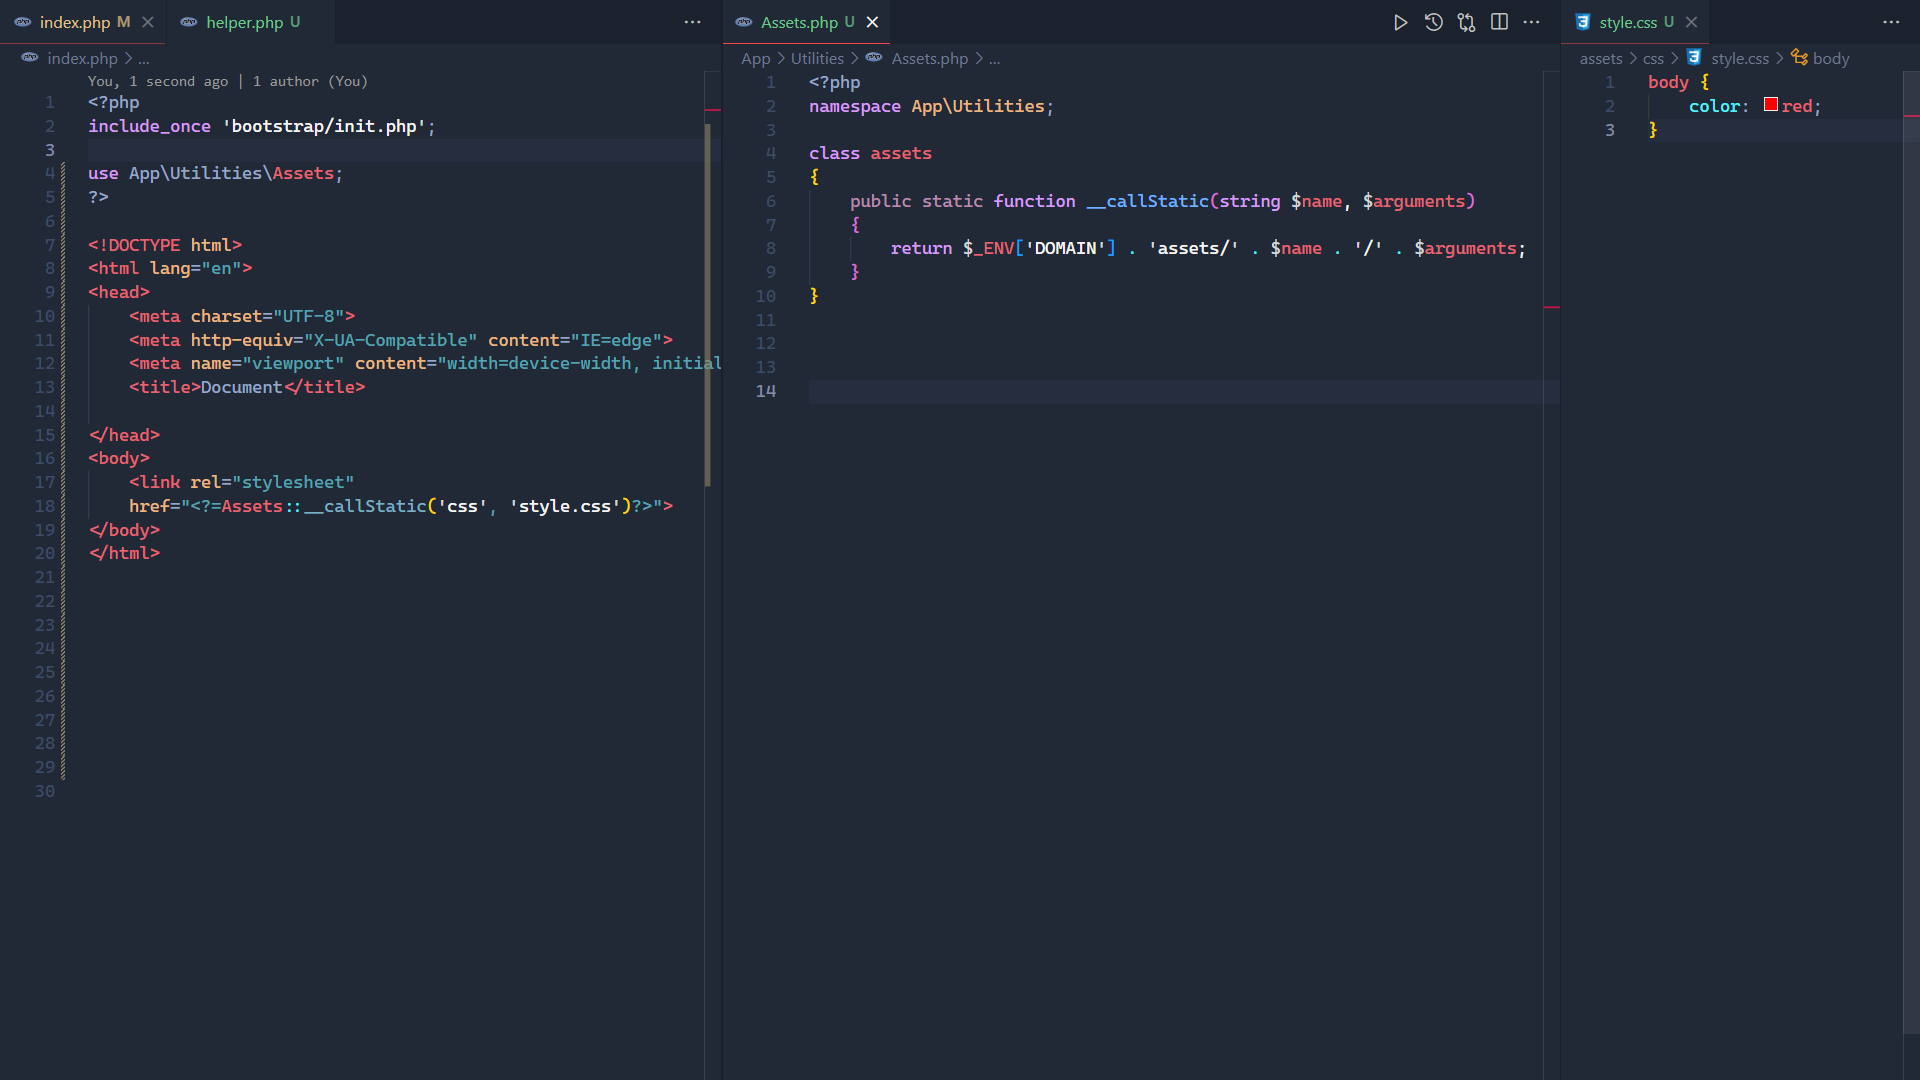Screen dimensions: 1920x1080
Task: Click '1 author (You)' code lens
Action: tap(310, 81)
